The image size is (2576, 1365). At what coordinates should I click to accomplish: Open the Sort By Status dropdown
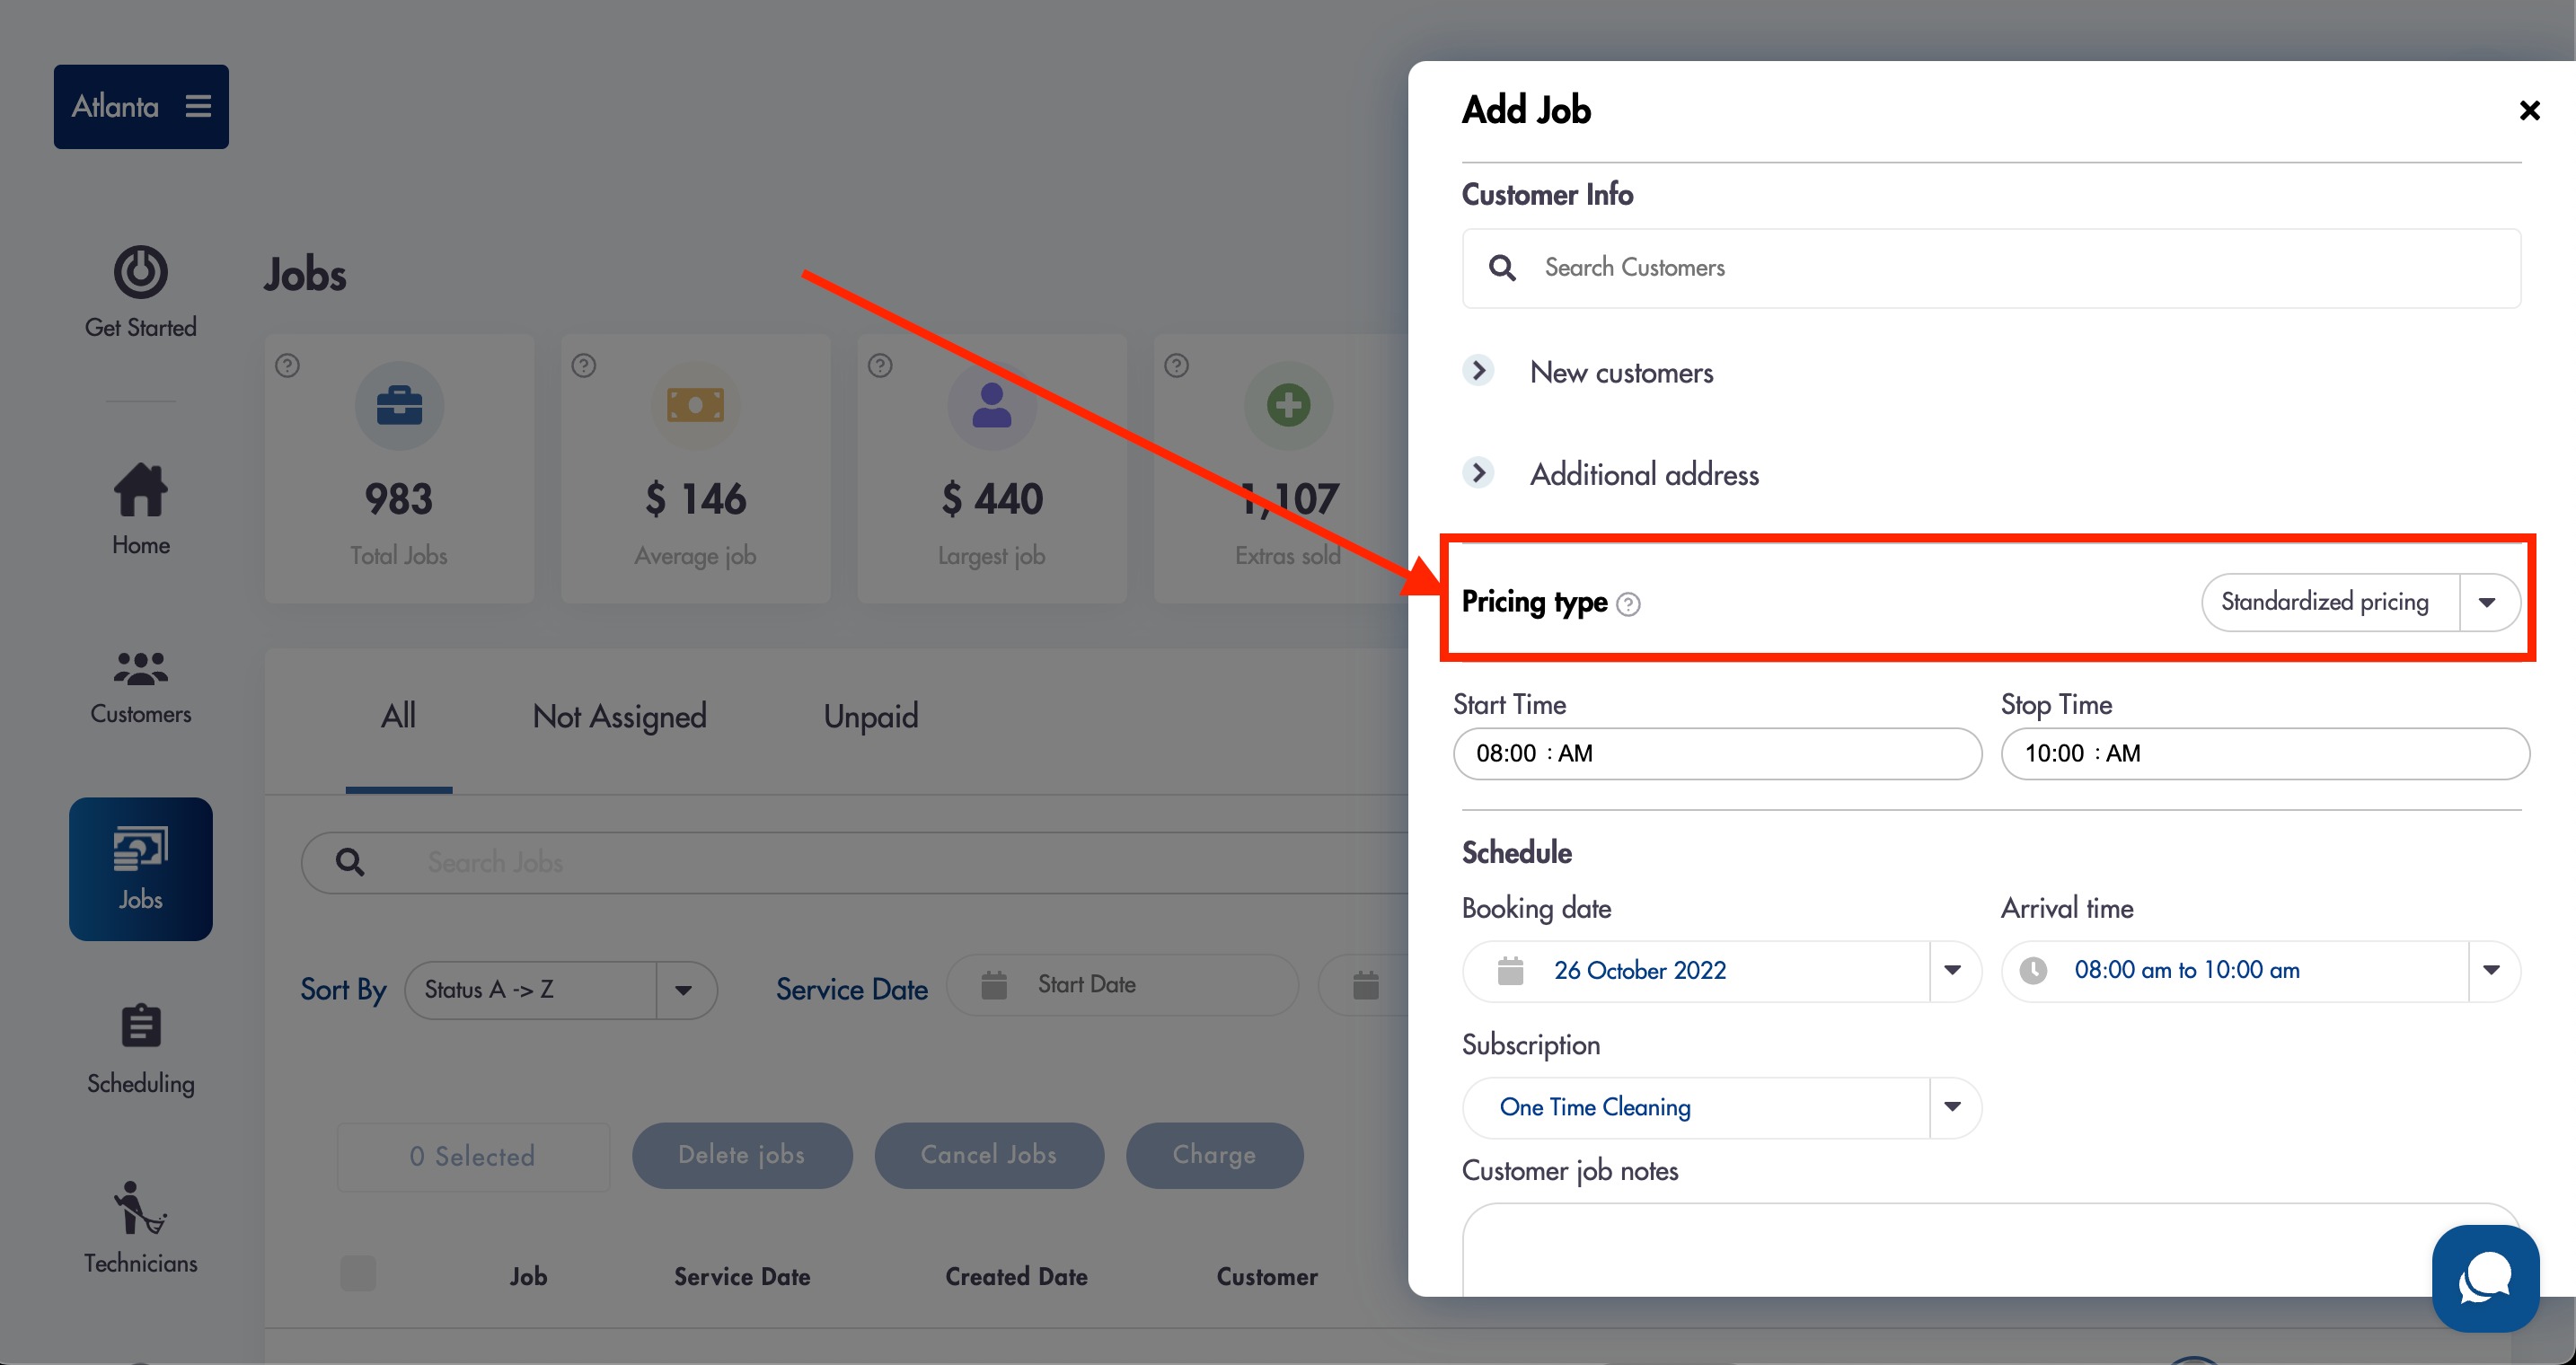click(561, 990)
